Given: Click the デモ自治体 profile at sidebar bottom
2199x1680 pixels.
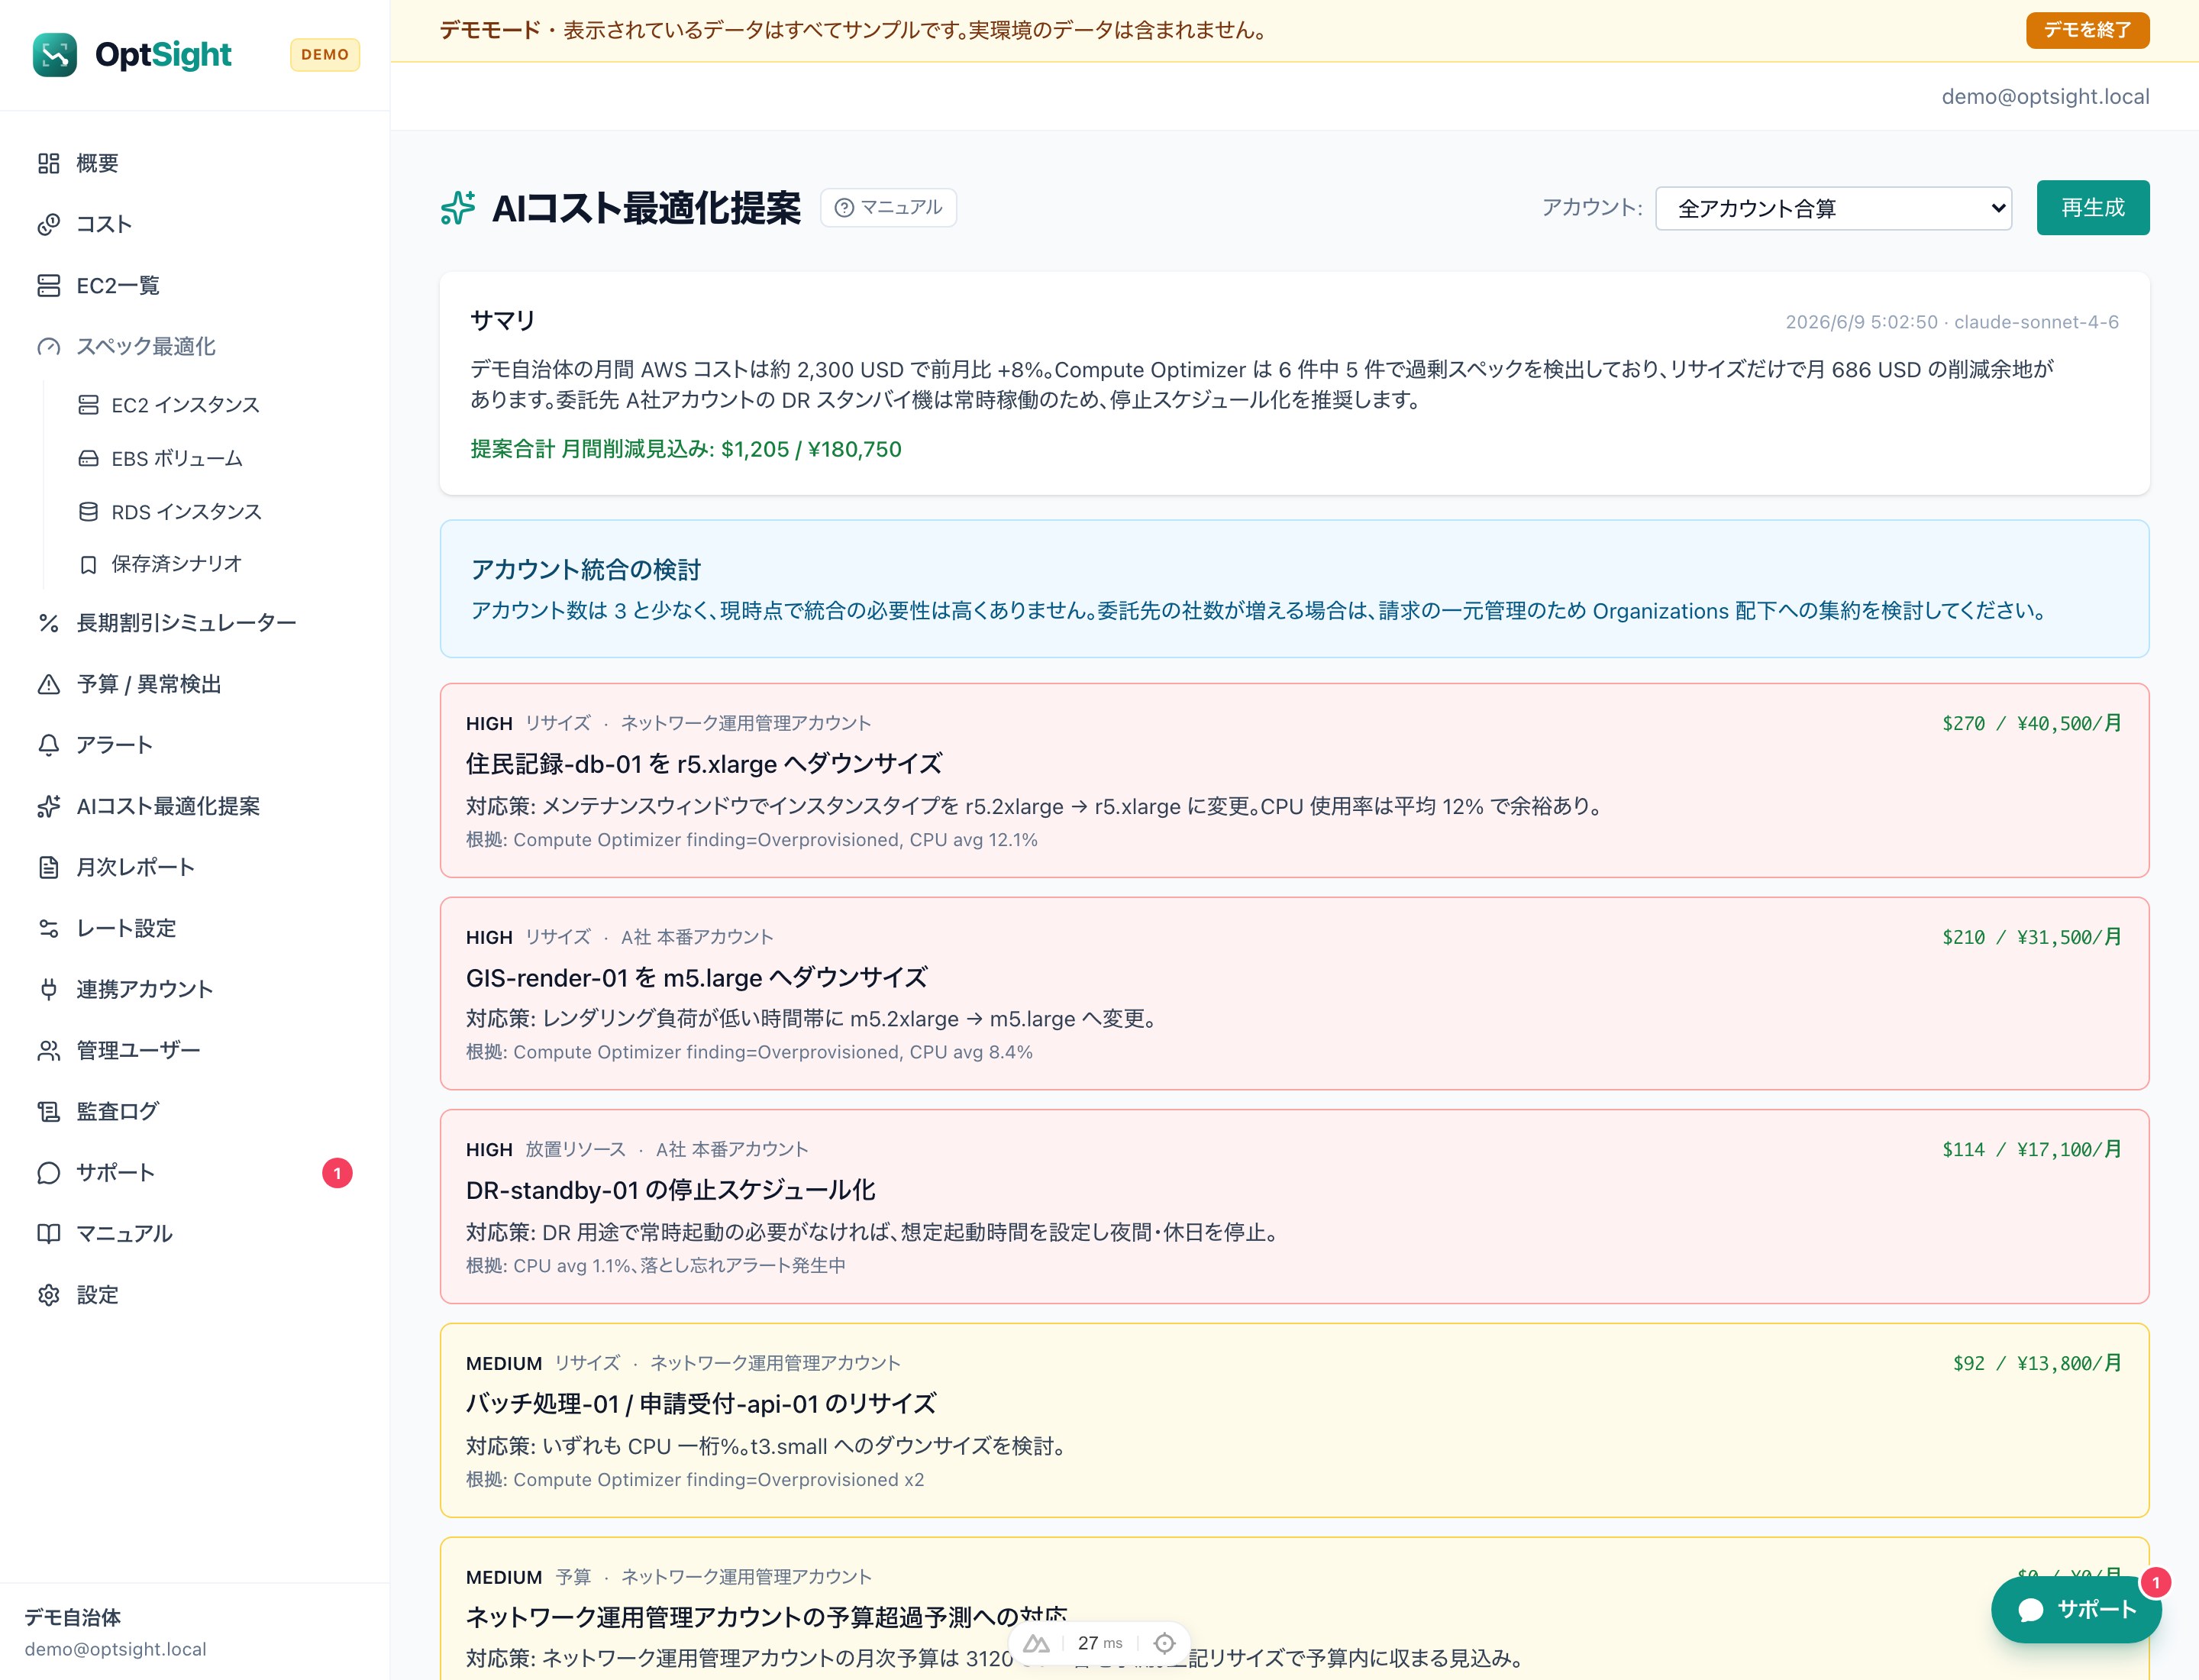Looking at the screenshot, I should (115, 1632).
